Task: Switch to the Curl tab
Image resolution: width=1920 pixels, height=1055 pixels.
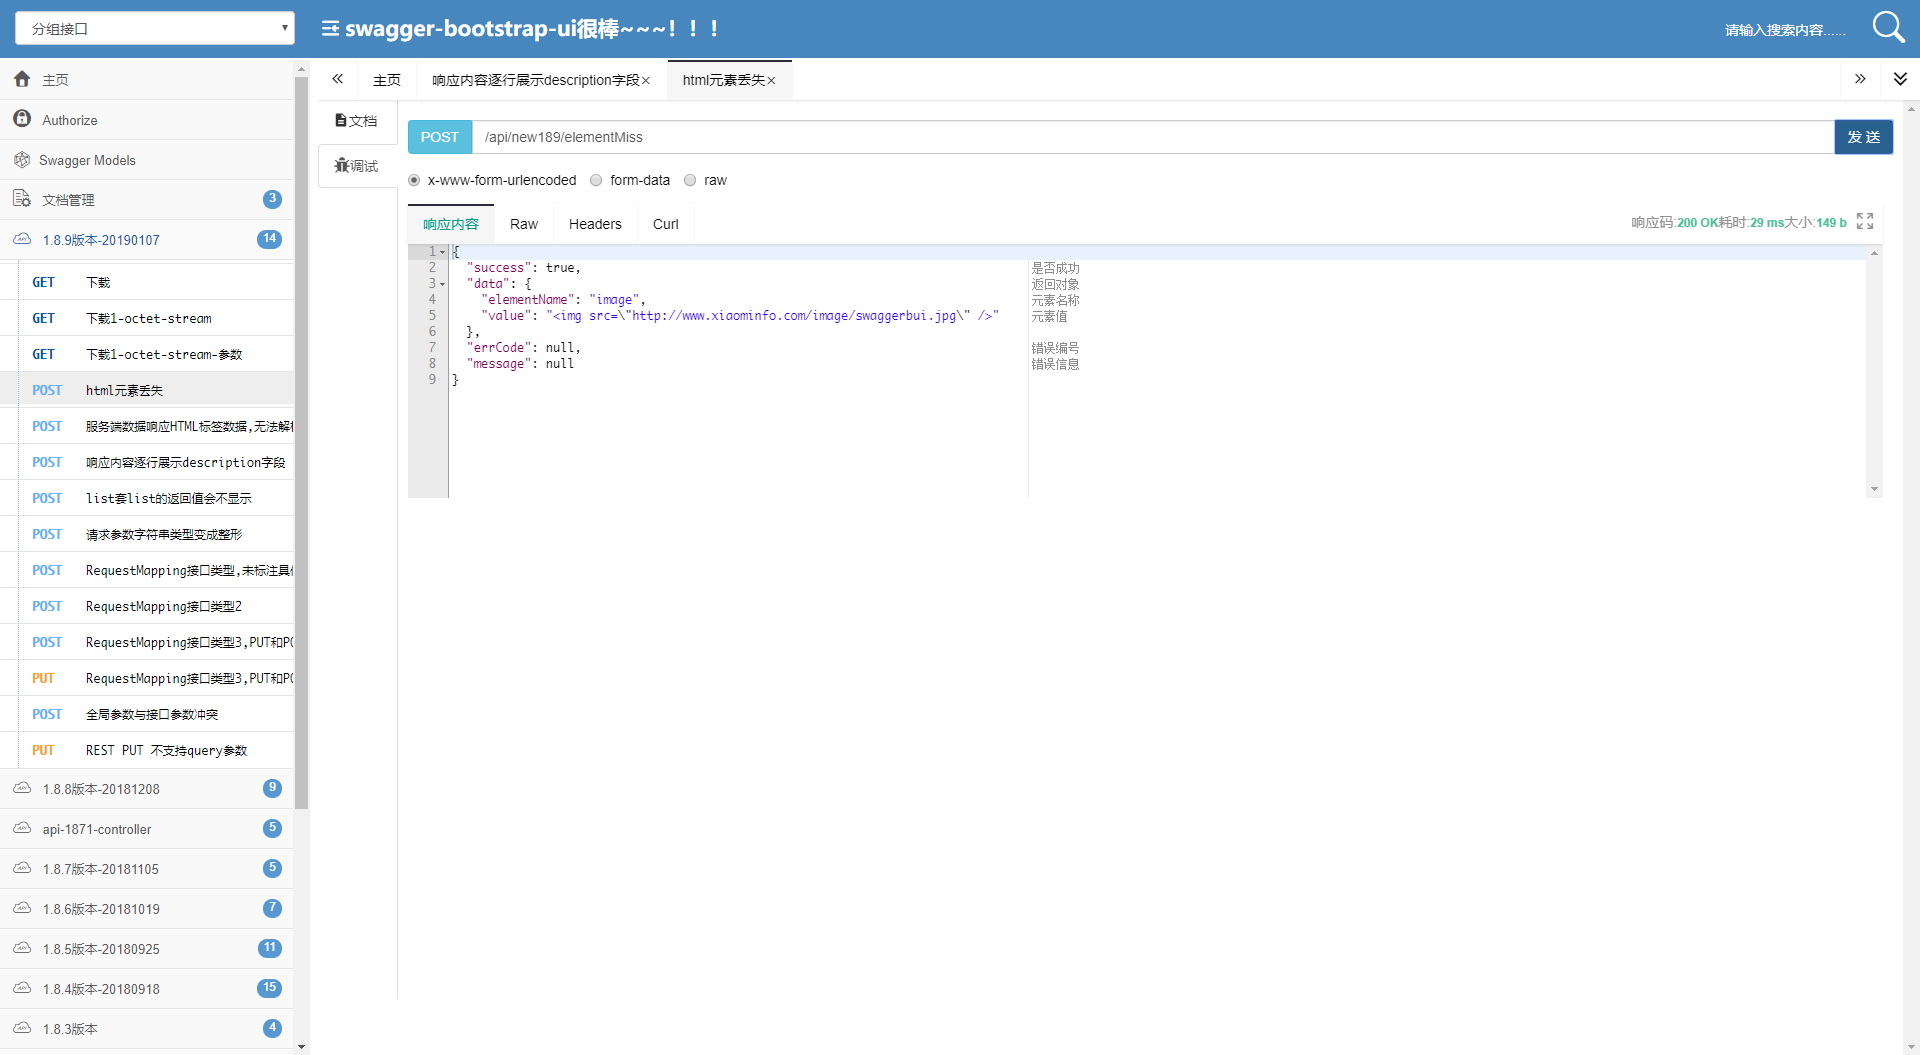Action: click(x=666, y=224)
